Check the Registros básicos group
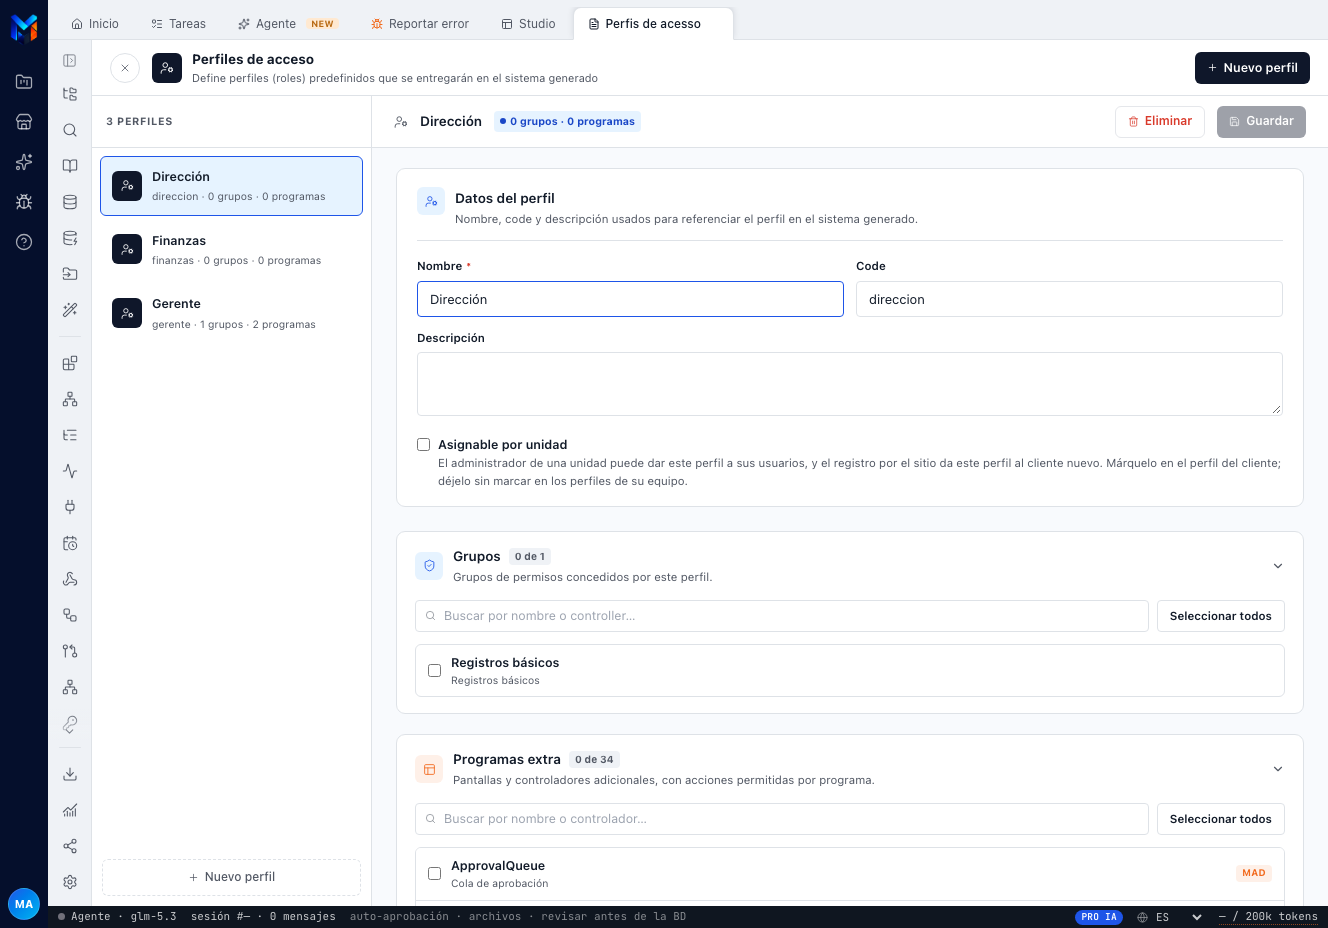 (435, 671)
